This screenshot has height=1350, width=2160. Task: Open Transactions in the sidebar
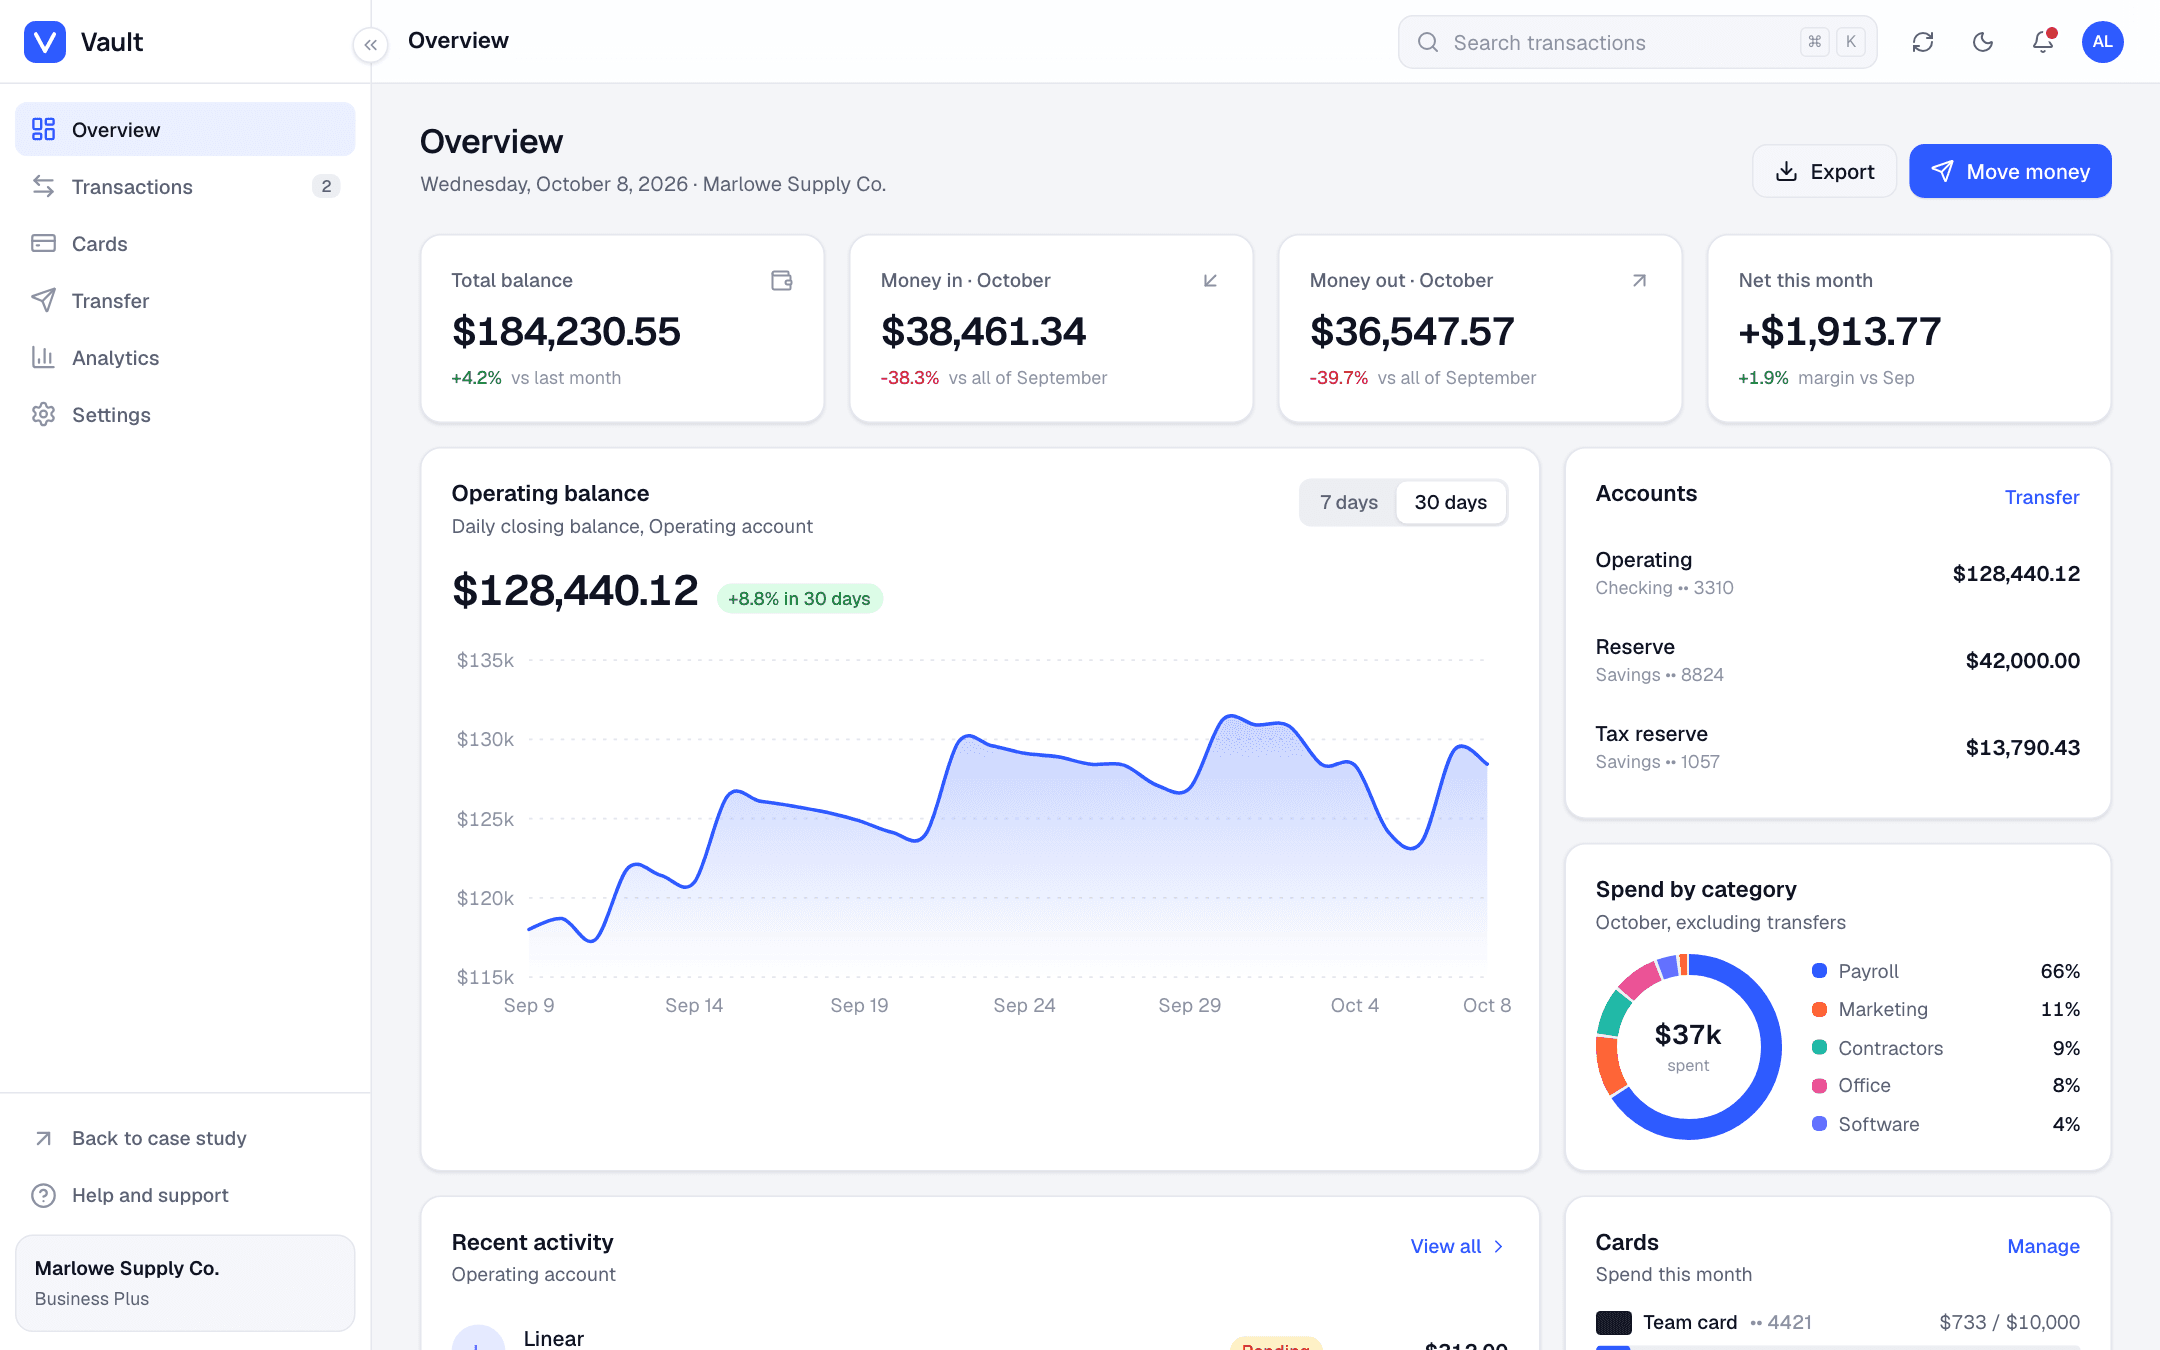tap(185, 186)
